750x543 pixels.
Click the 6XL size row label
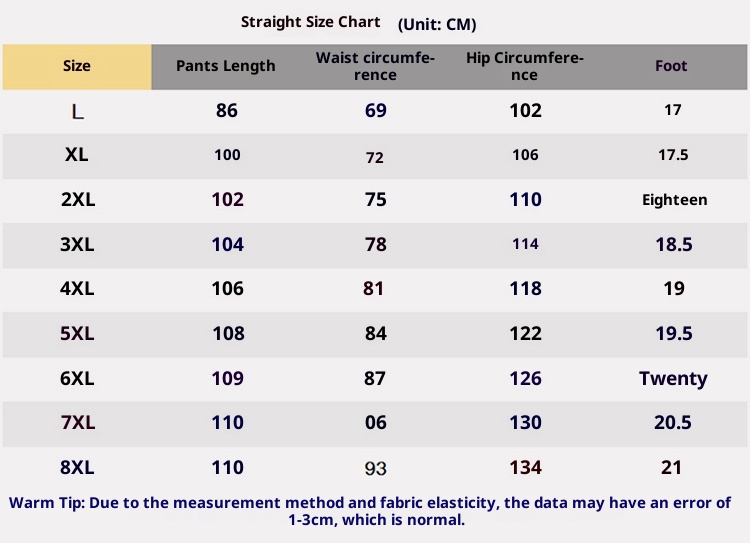click(77, 379)
